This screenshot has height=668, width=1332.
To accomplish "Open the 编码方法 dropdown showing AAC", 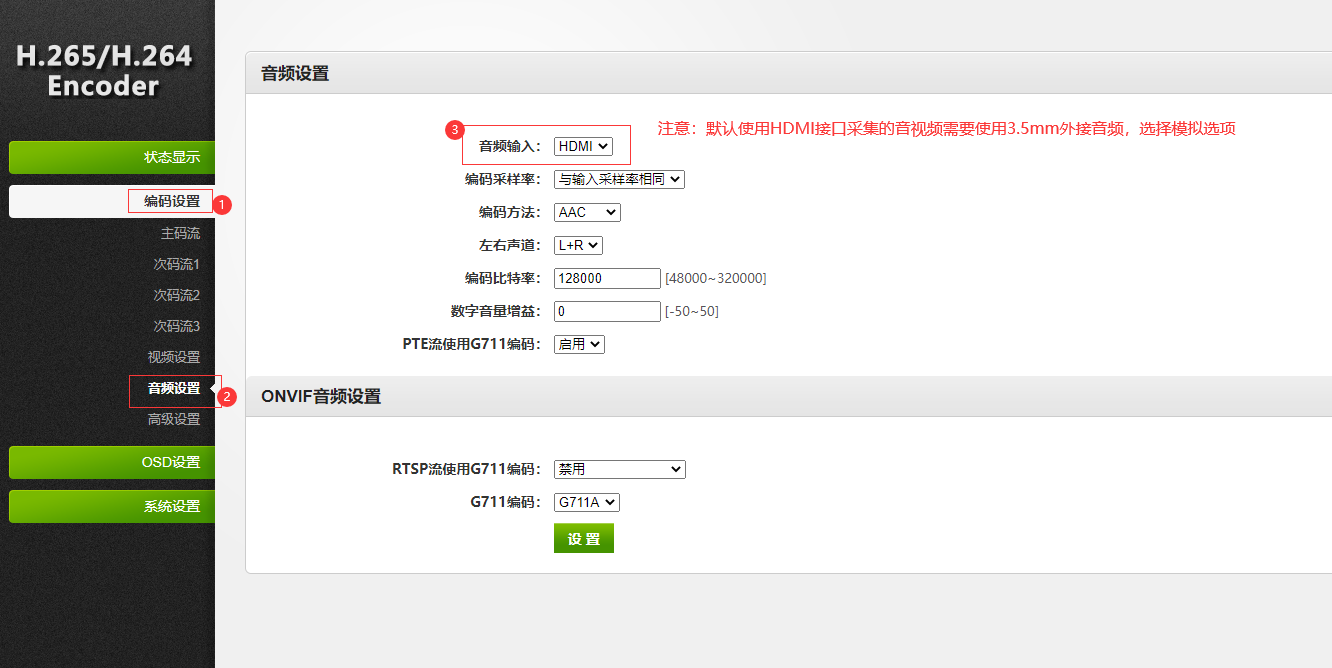I will (586, 212).
